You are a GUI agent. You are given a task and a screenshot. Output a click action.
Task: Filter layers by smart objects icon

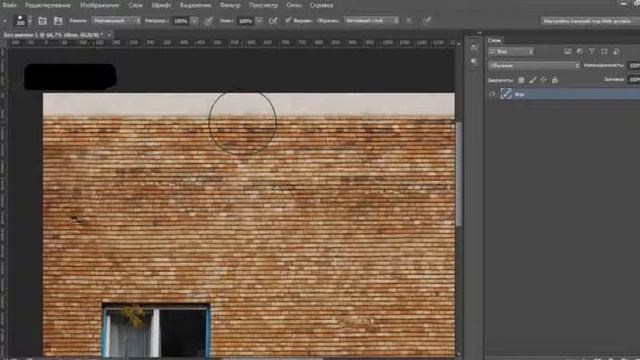[616, 51]
